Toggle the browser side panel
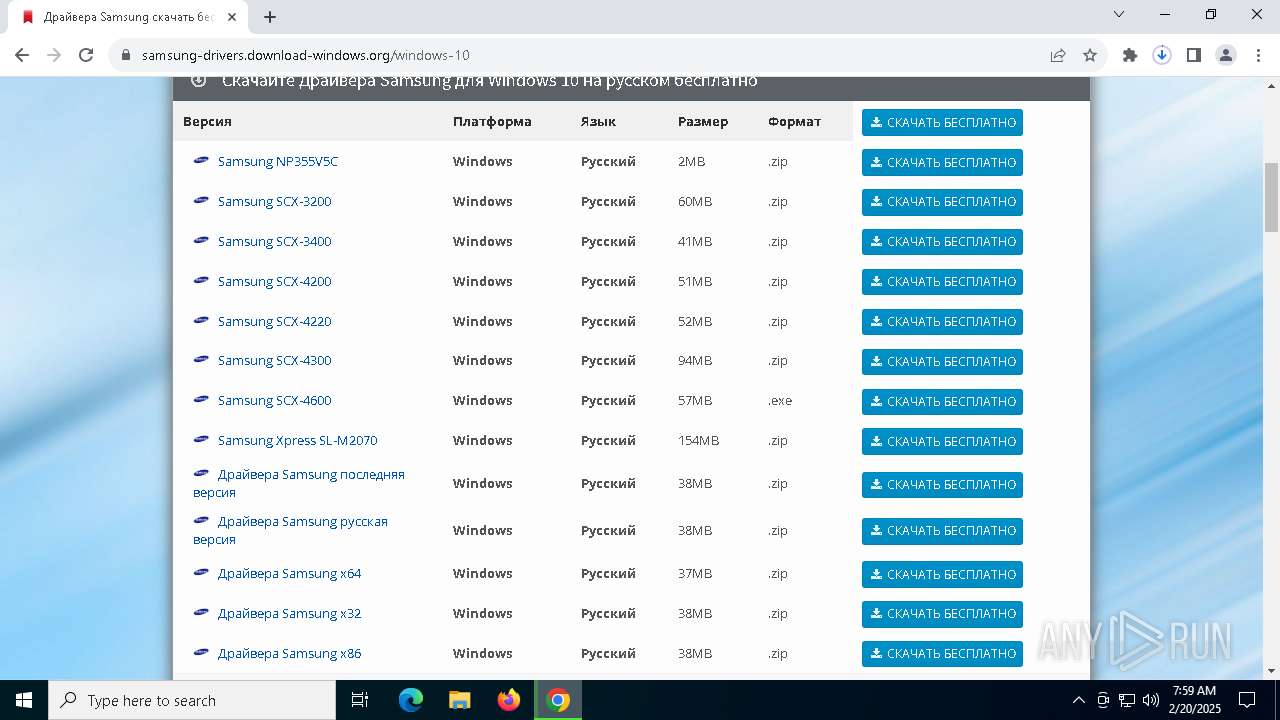1280x720 pixels. (1194, 55)
